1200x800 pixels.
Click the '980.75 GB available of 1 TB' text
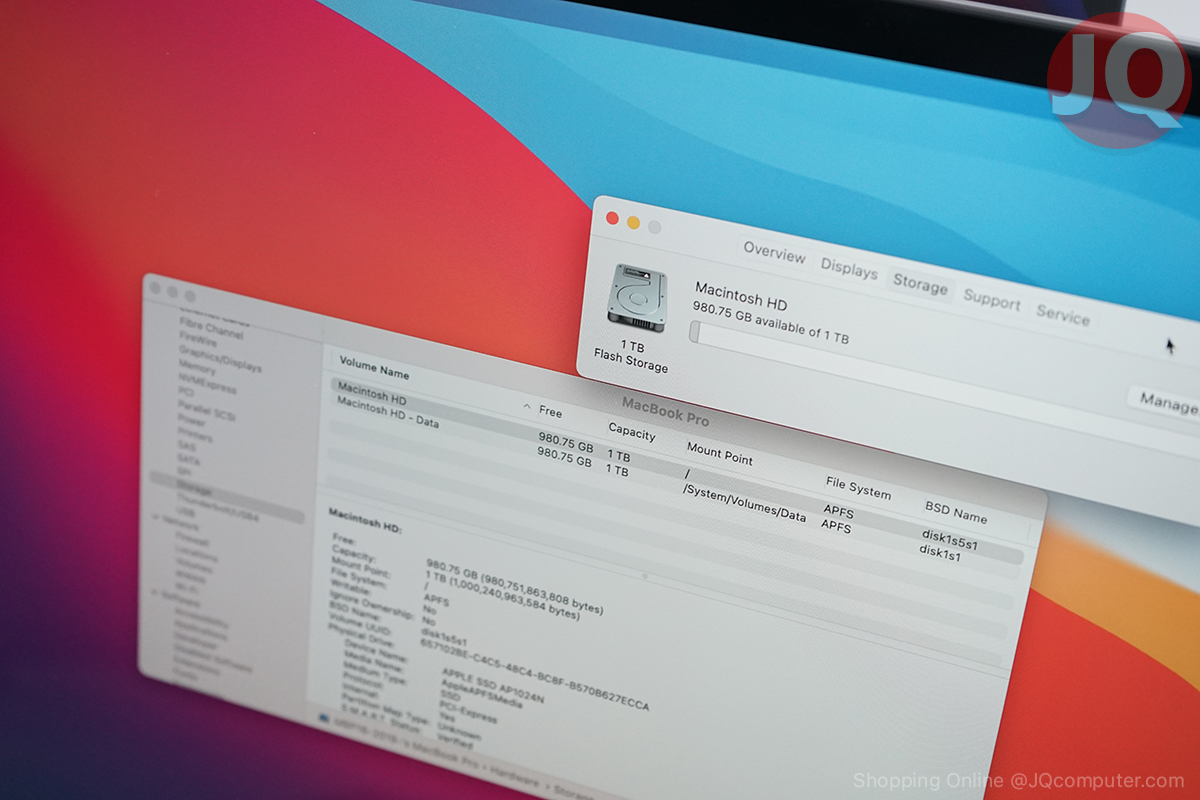tap(771, 324)
